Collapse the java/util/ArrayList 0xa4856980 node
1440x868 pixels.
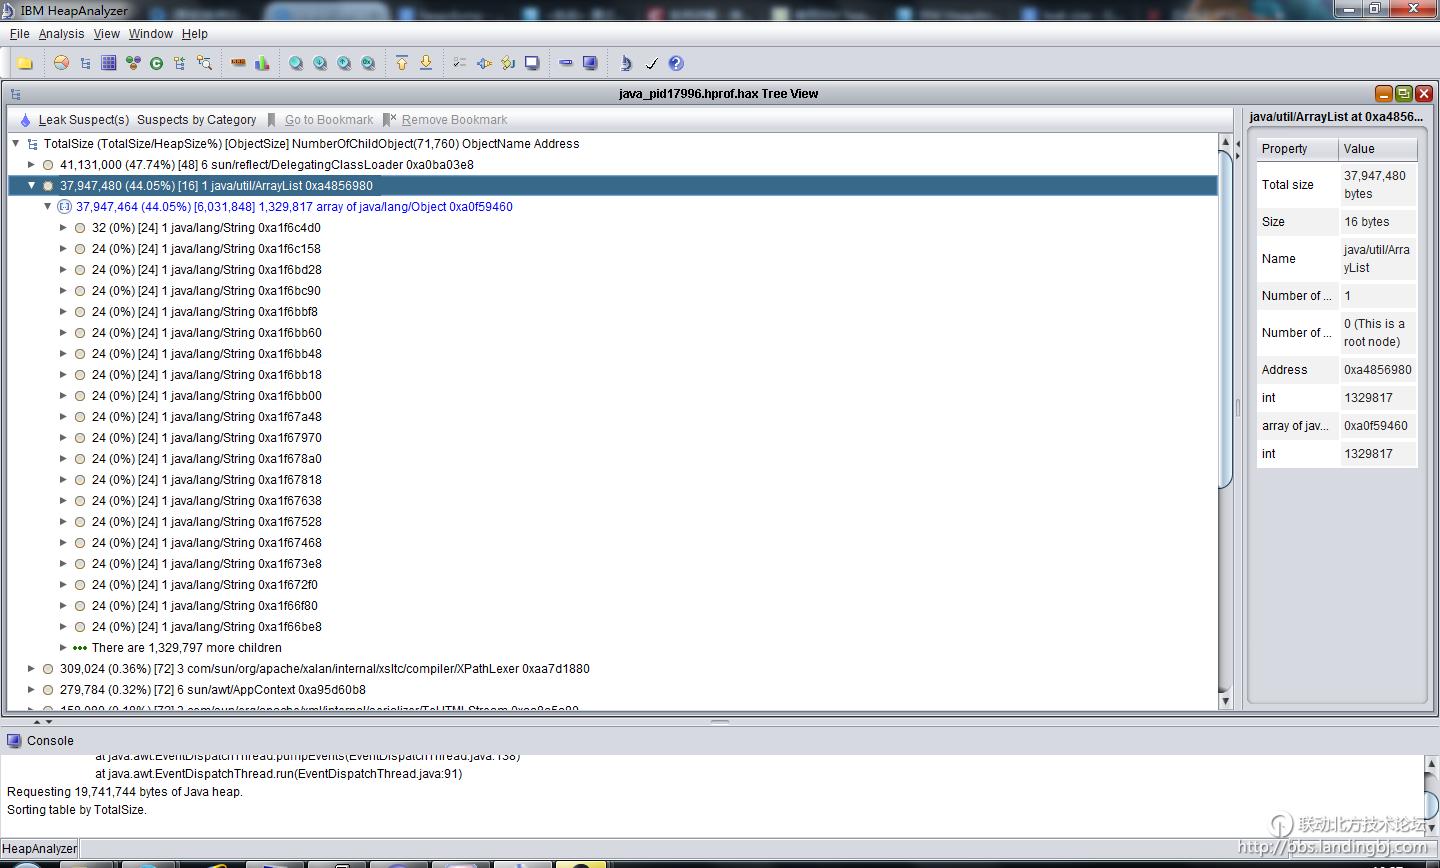pyautogui.click(x=31, y=186)
